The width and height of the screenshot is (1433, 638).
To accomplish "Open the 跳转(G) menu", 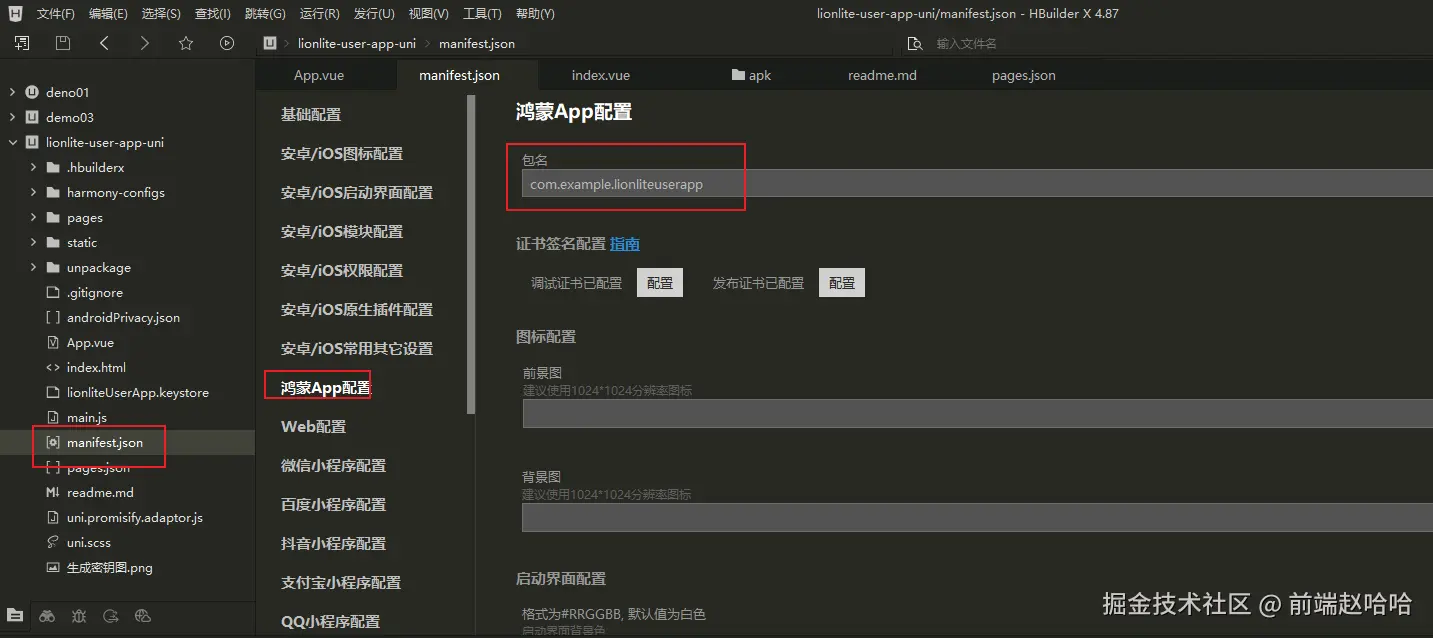I will coord(265,14).
